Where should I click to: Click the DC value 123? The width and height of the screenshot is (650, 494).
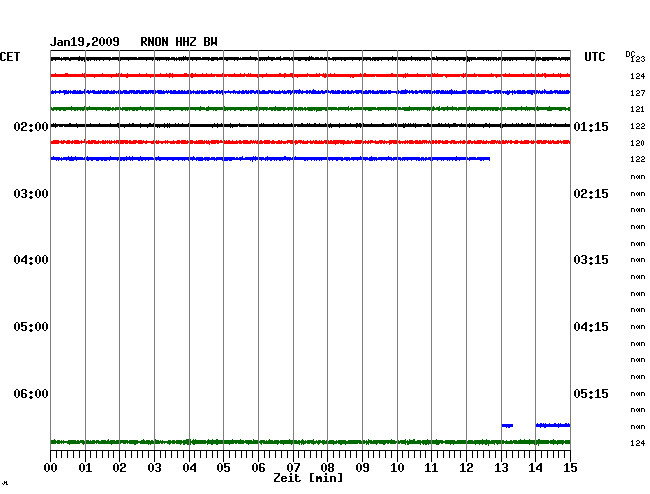[x=638, y=59]
